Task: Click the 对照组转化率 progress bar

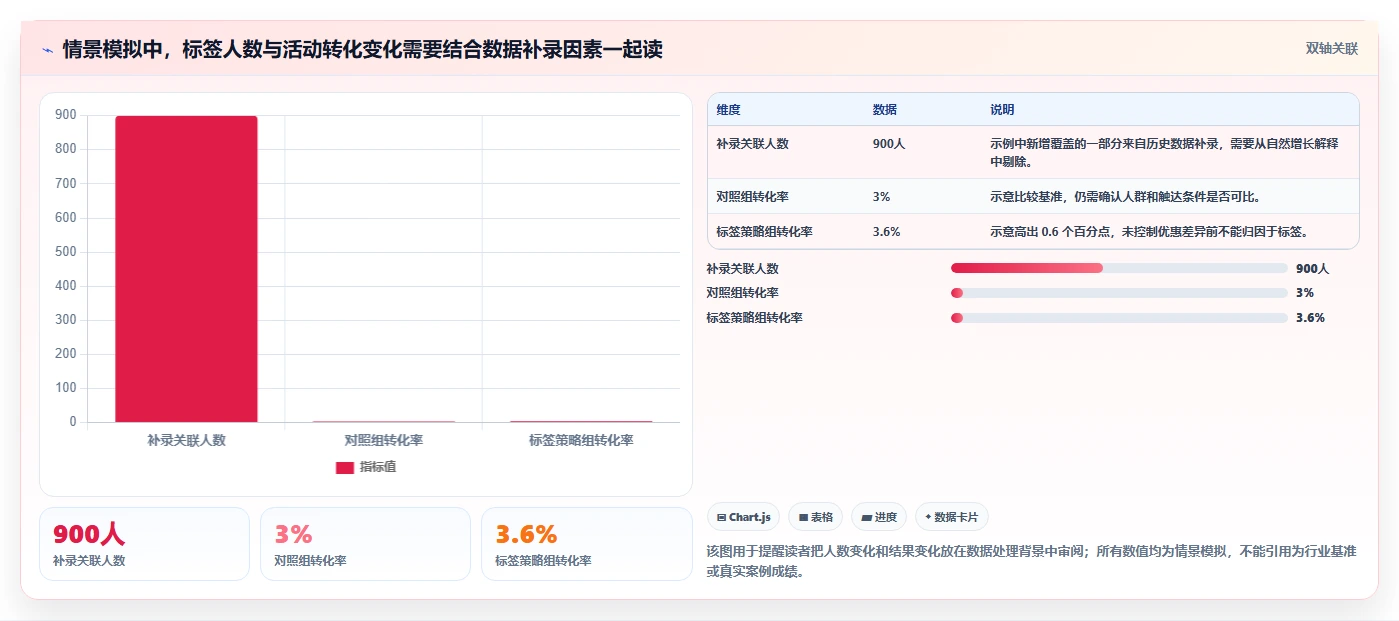Action: pos(1119,293)
